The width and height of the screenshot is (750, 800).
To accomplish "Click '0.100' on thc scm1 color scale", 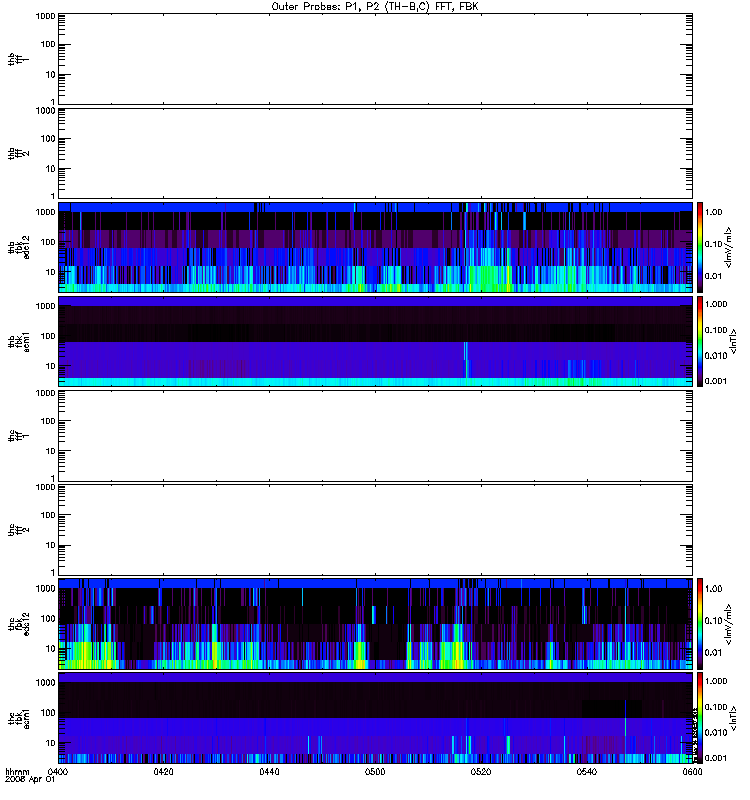I will 716,707.
